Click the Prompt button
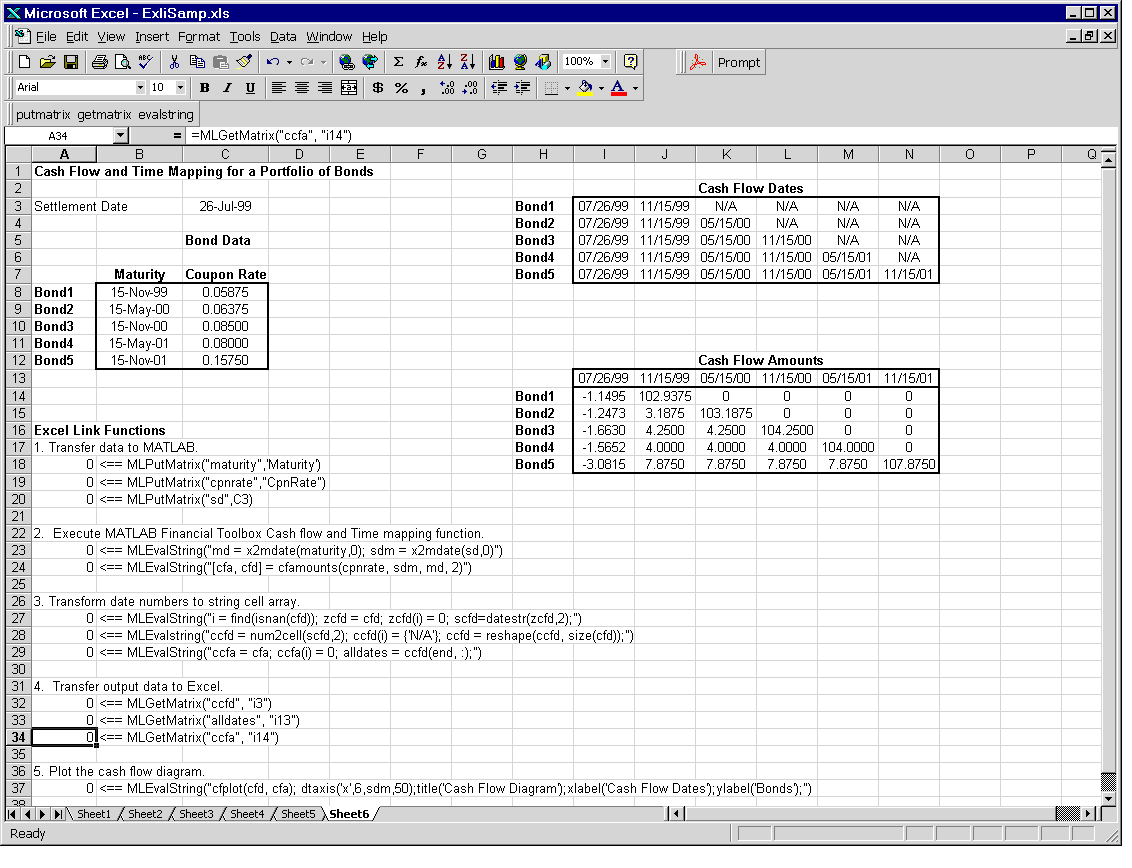The width and height of the screenshot is (1132, 868). point(738,62)
